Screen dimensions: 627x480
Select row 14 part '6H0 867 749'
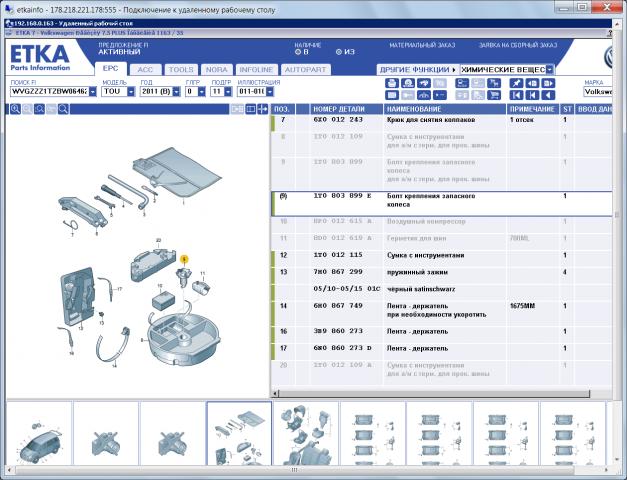coord(338,306)
